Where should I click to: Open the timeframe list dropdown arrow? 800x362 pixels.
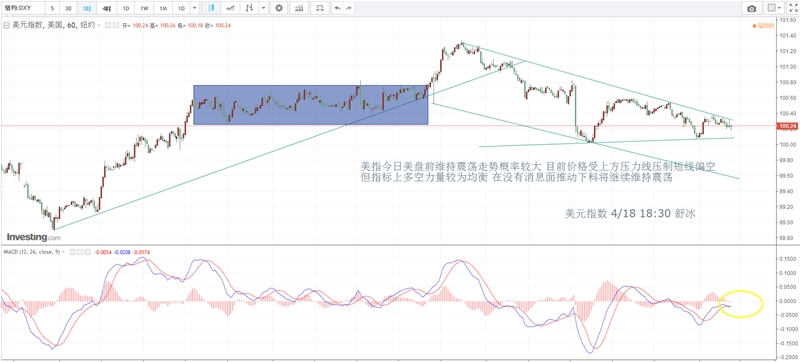194,8
